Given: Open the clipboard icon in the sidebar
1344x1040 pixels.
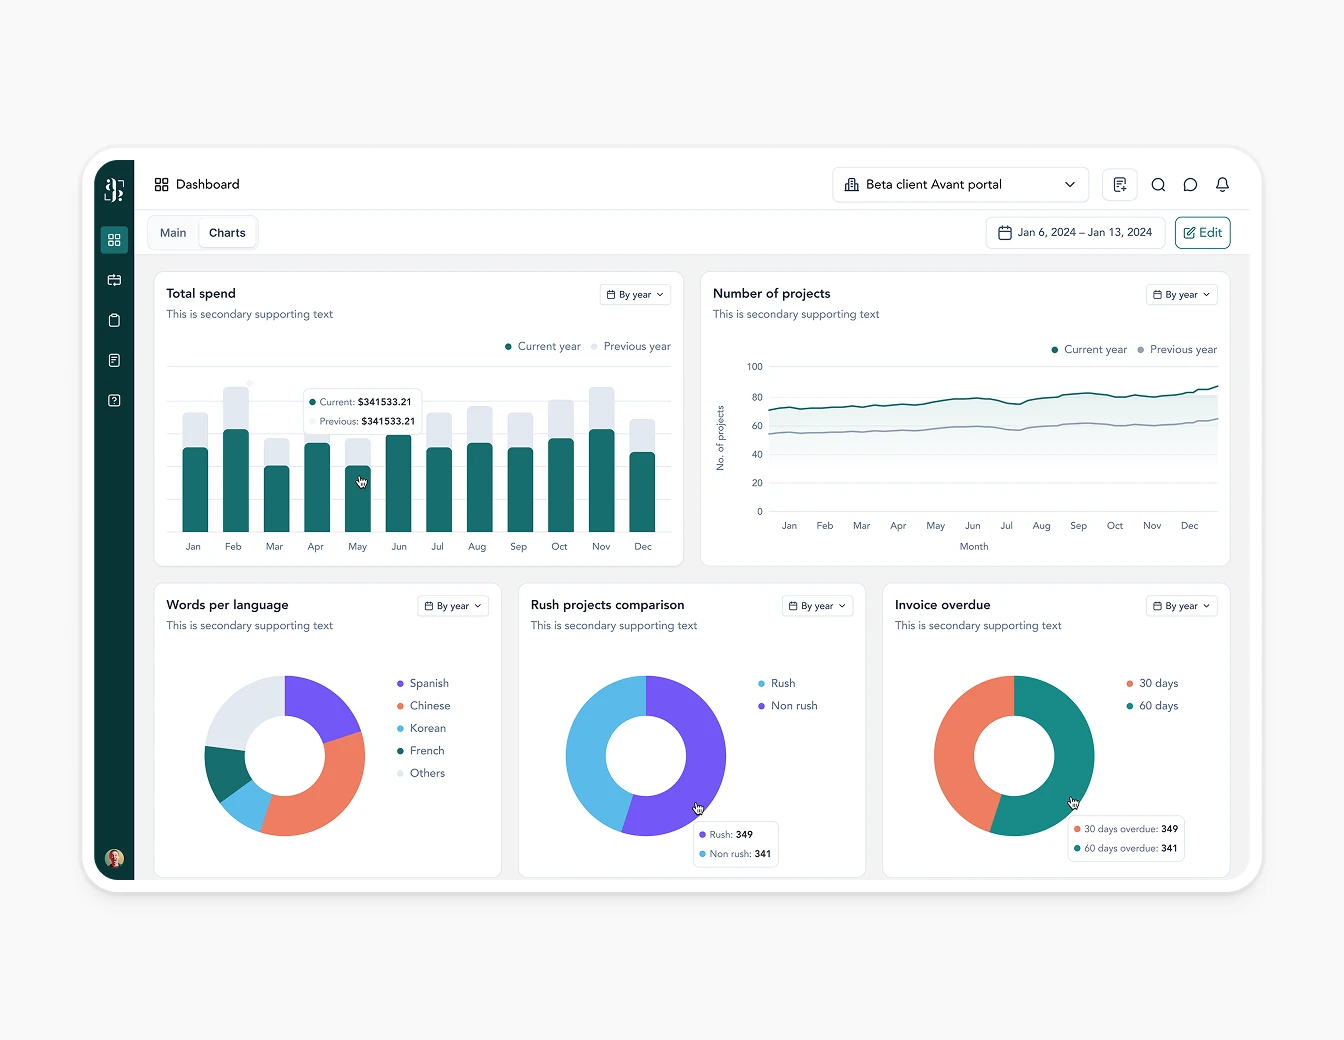Looking at the screenshot, I should click(114, 320).
